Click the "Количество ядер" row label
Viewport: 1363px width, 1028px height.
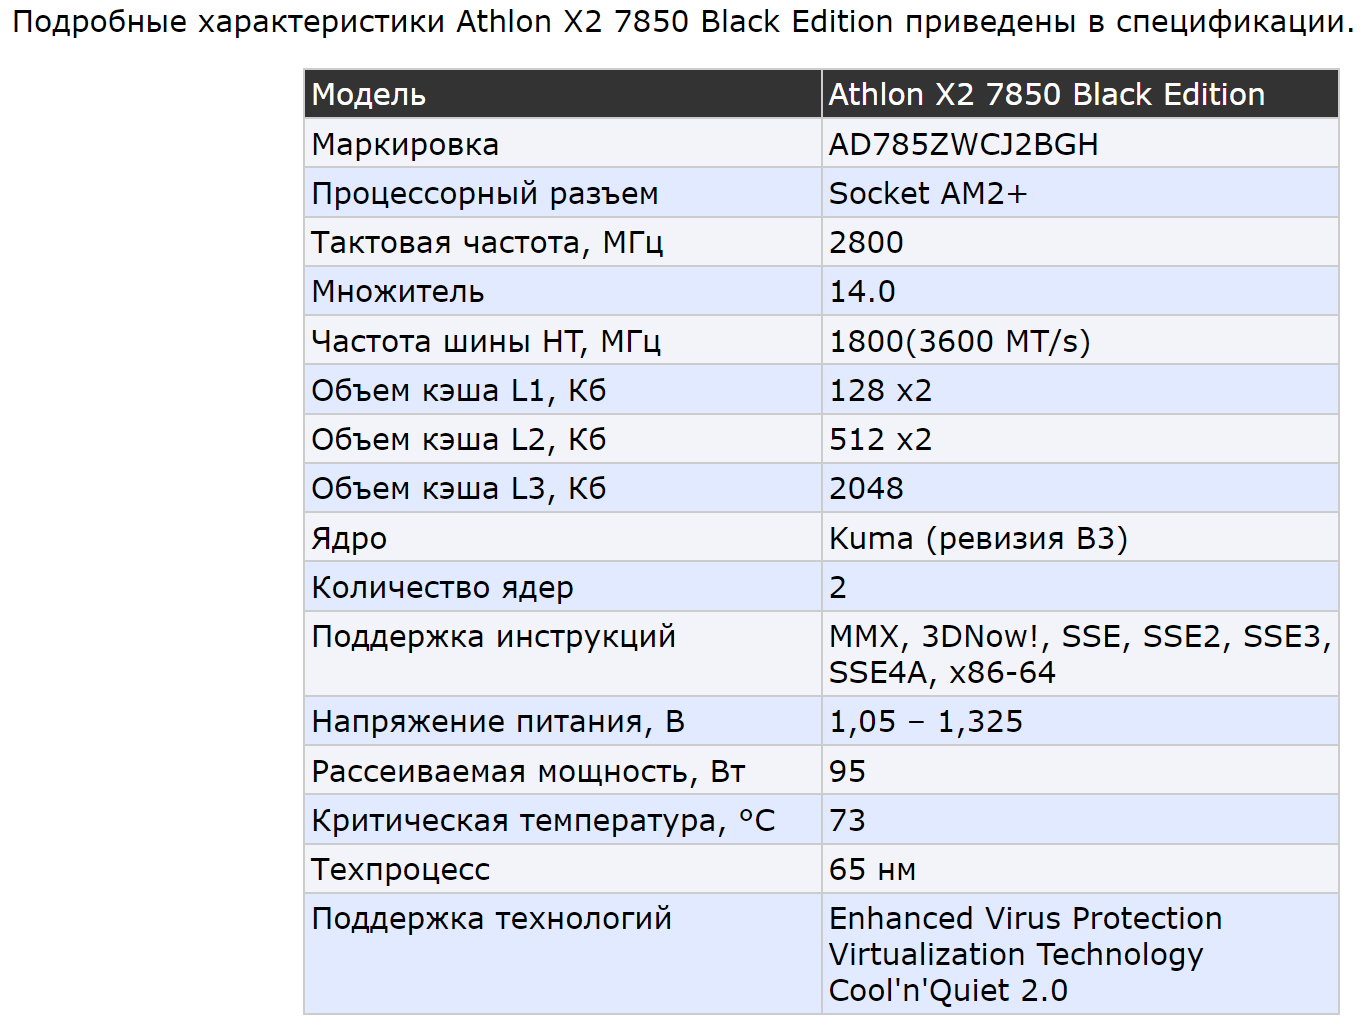(x=442, y=588)
